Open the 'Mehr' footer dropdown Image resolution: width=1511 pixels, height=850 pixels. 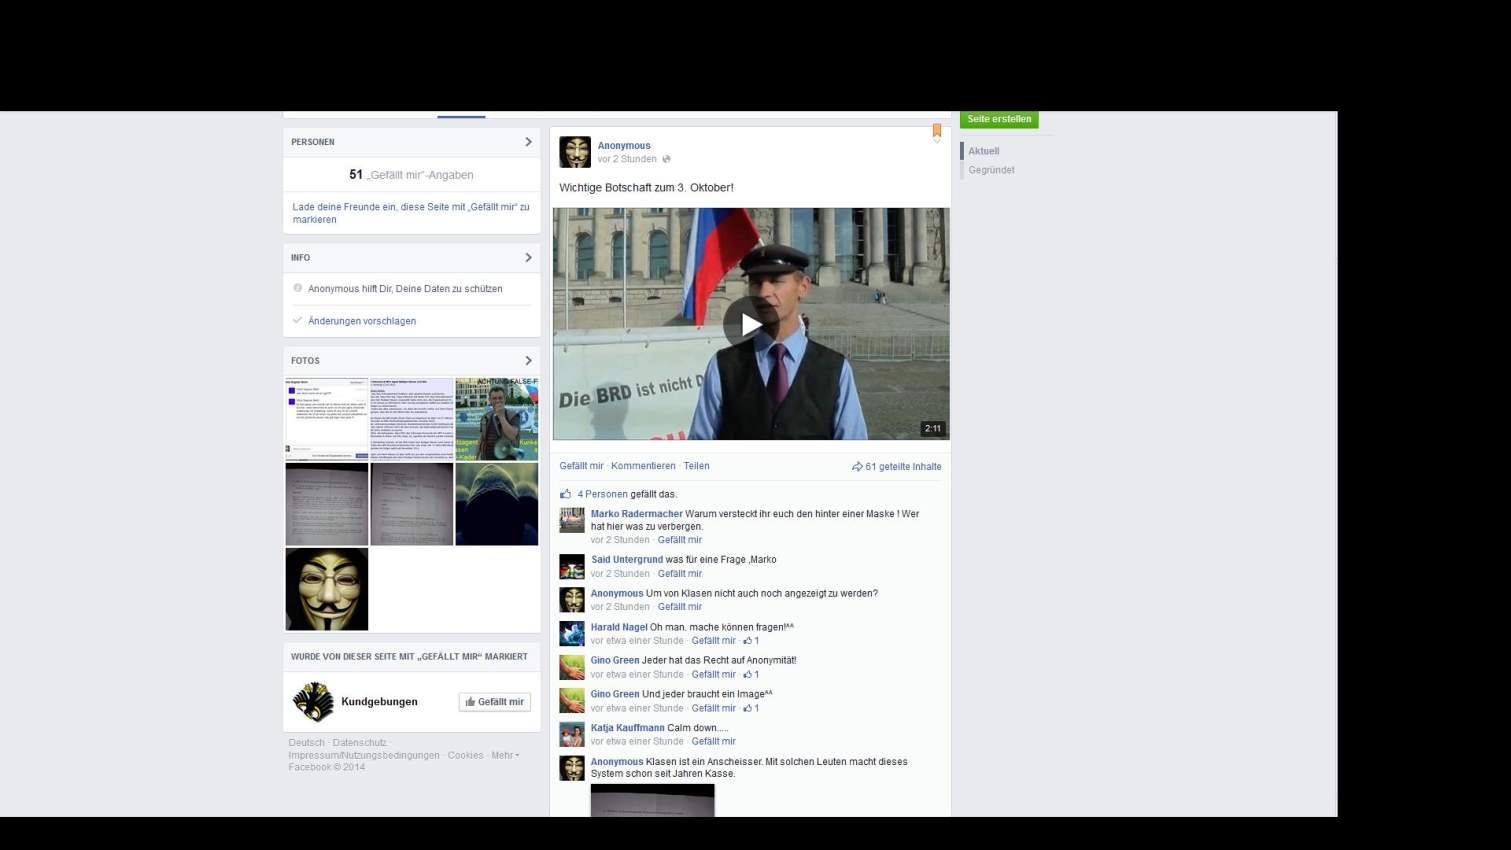pyautogui.click(x=505, y=755)
